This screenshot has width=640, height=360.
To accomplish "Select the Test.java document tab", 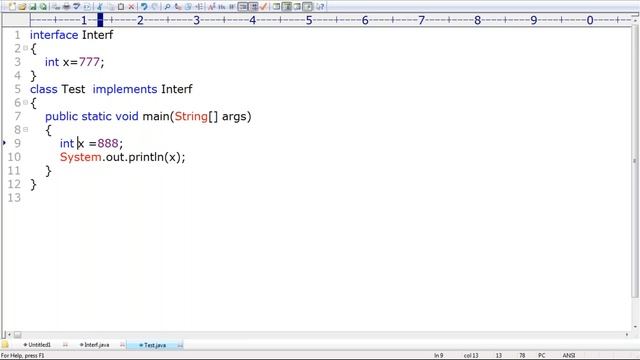I will [155, 345].
